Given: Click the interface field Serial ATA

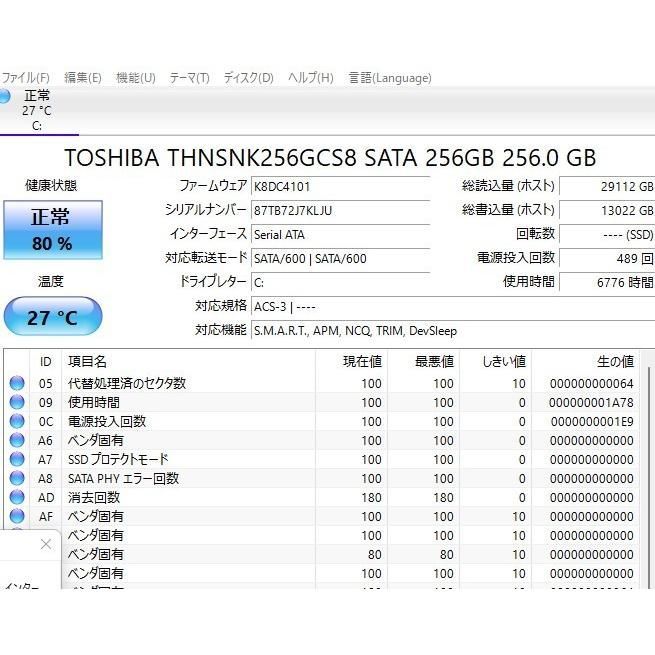Looking at the screenshot, I should tap(340, 234).
